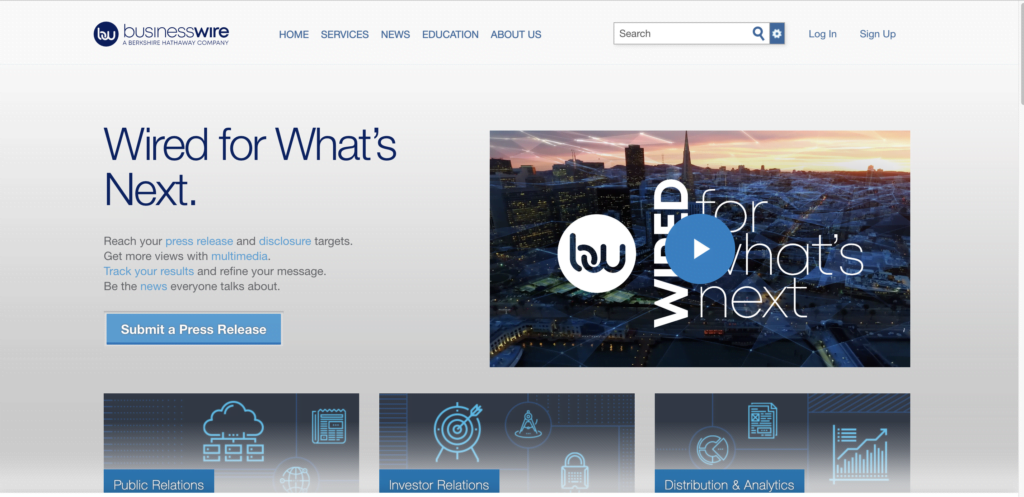Click the Business Wire logo

[161, 34]
